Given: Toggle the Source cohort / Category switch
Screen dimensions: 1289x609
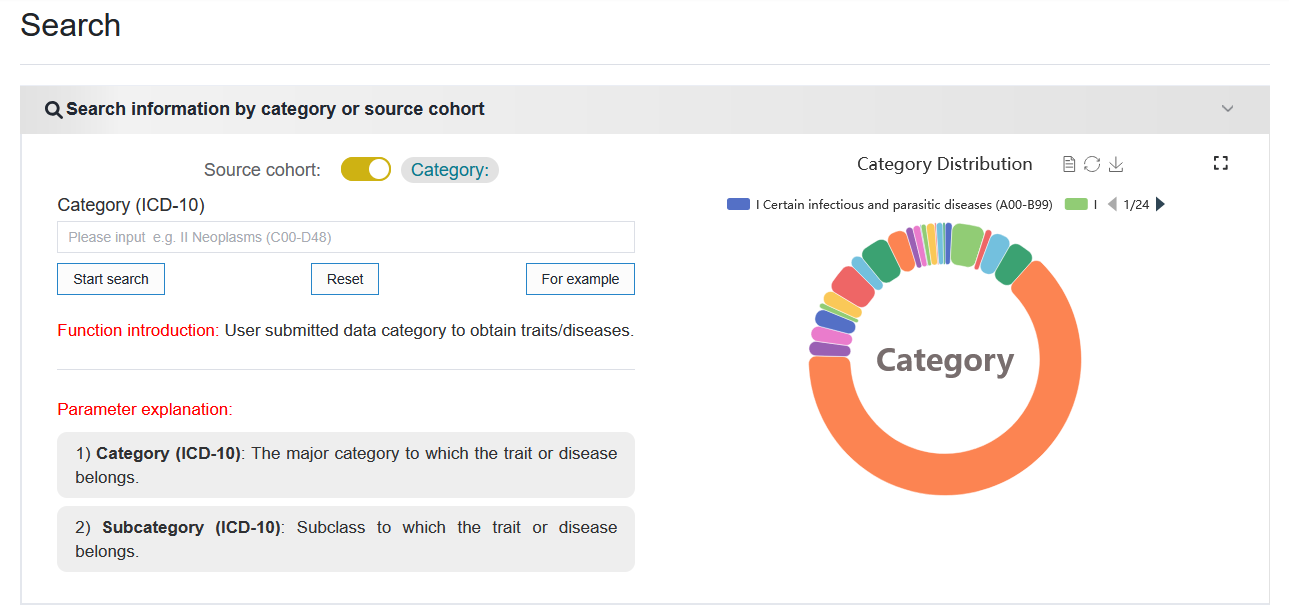Looking at the screenshot, I should point(366,169).
